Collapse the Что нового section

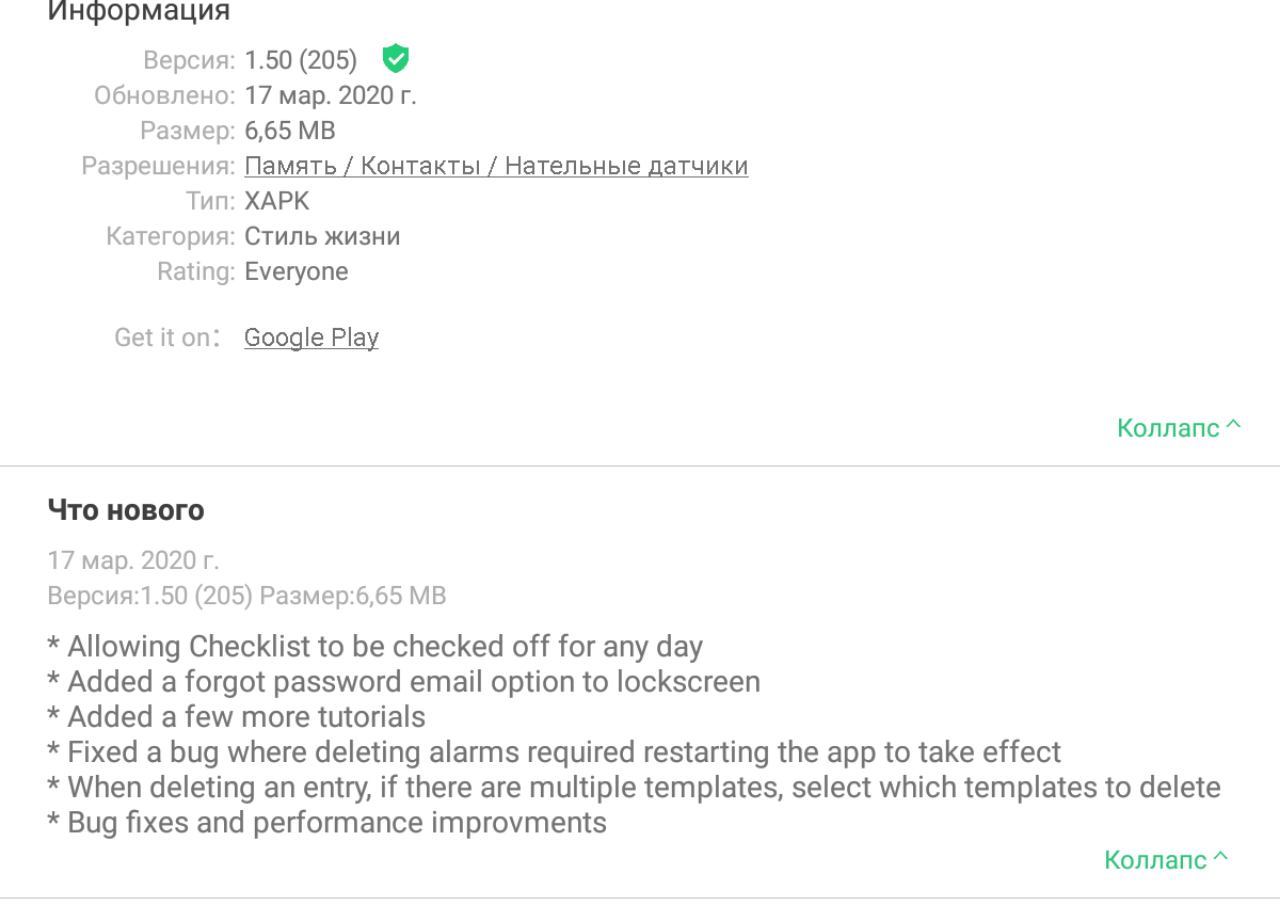pyautogui.click(x=1166, y=860)
